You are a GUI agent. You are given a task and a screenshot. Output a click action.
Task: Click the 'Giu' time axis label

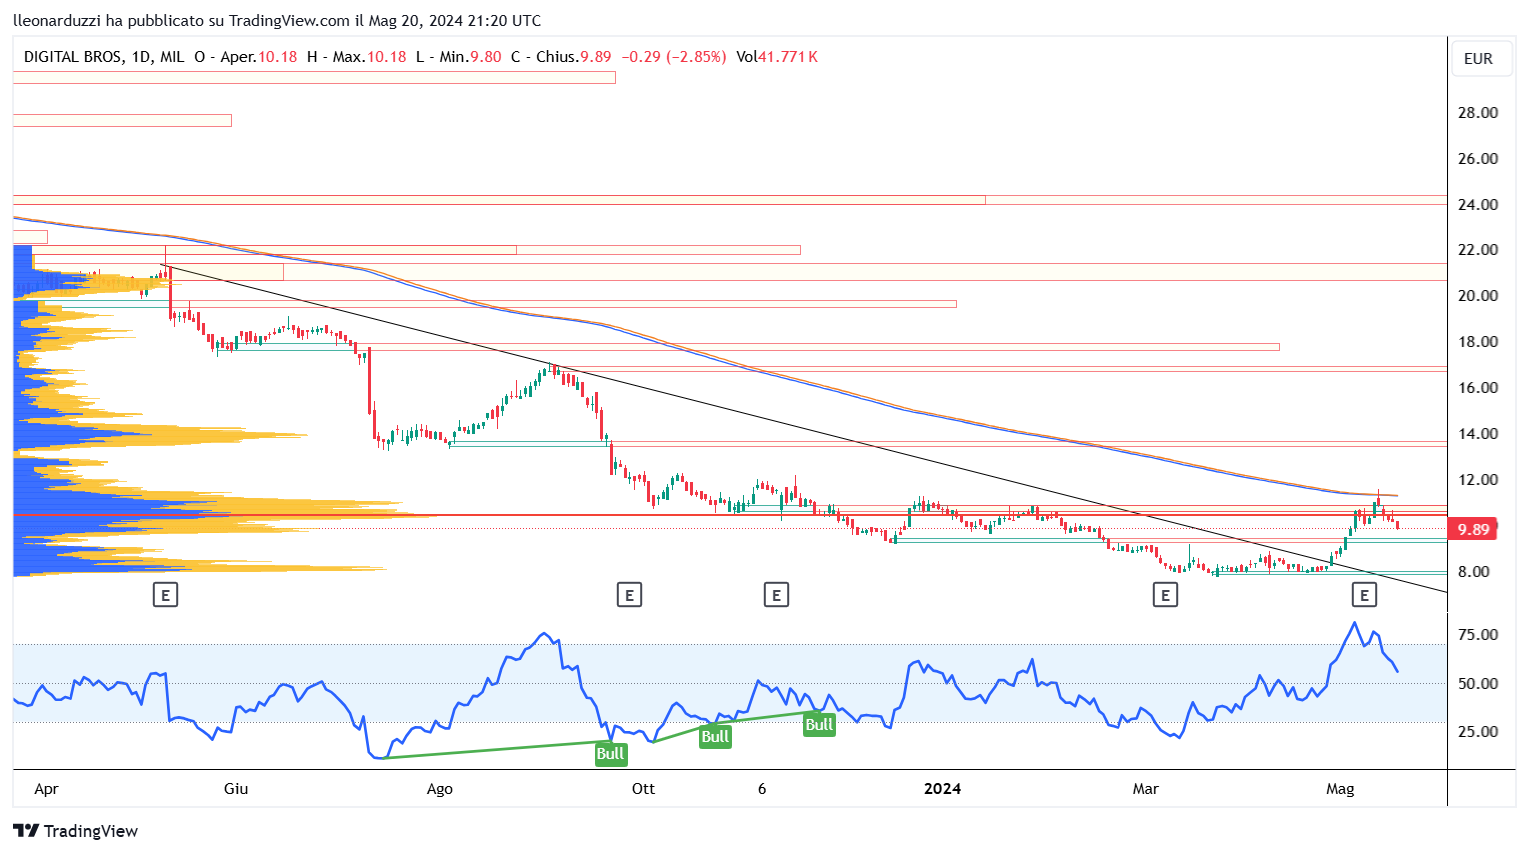(x=236, y=789)
